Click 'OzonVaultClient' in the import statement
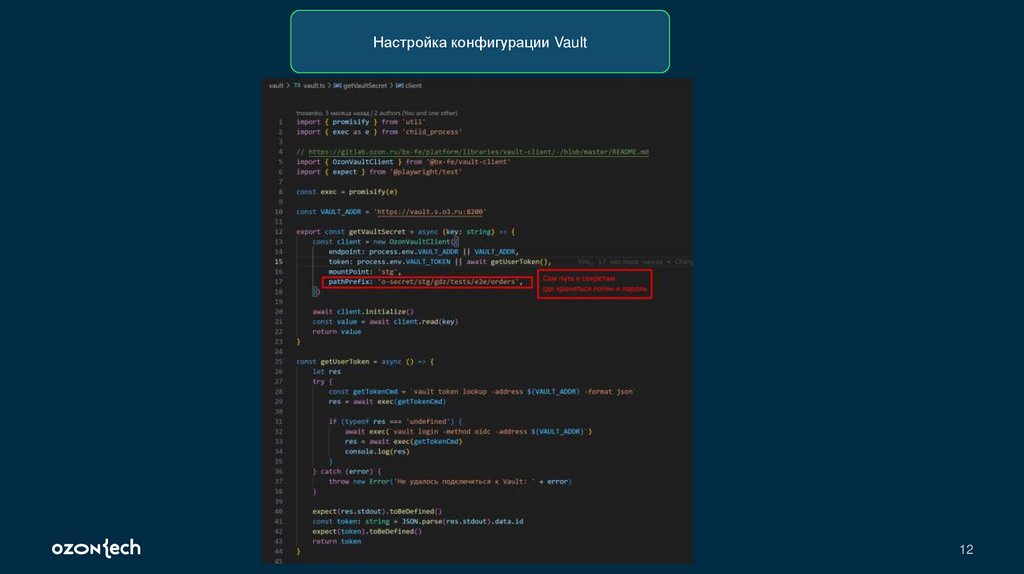This screenshot has height=574, width=1024. (x=363, y=162)
